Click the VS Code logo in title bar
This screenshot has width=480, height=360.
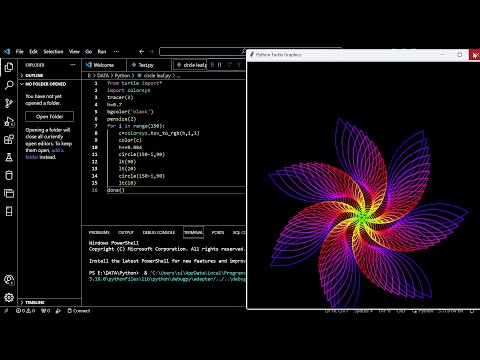(x=7, y=51)
